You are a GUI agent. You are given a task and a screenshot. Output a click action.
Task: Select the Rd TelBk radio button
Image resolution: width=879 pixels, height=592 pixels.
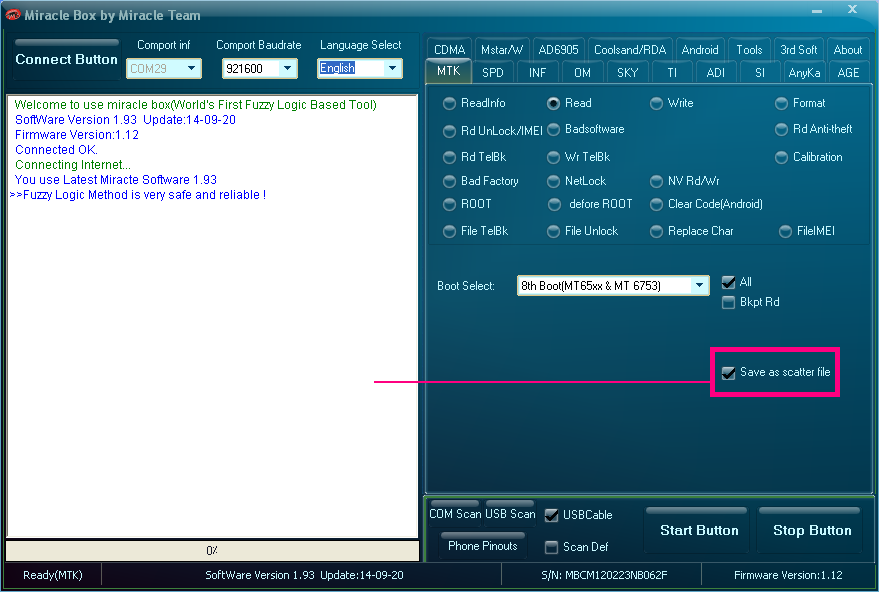pos(449,158)
